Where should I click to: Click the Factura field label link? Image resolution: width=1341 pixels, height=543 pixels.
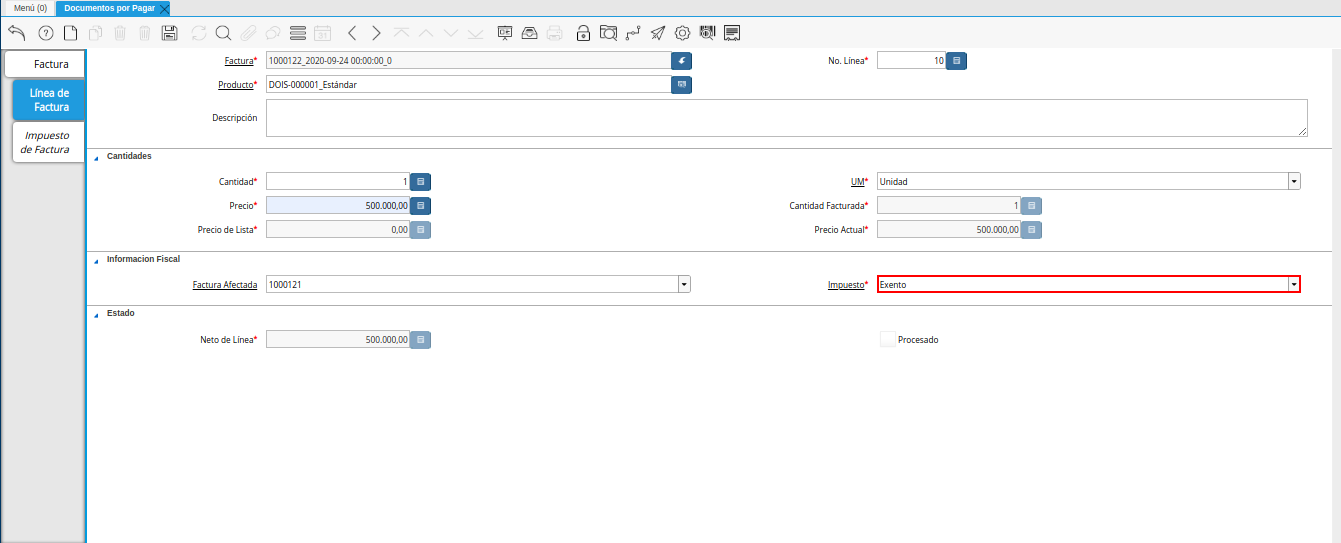coord(239,60)
